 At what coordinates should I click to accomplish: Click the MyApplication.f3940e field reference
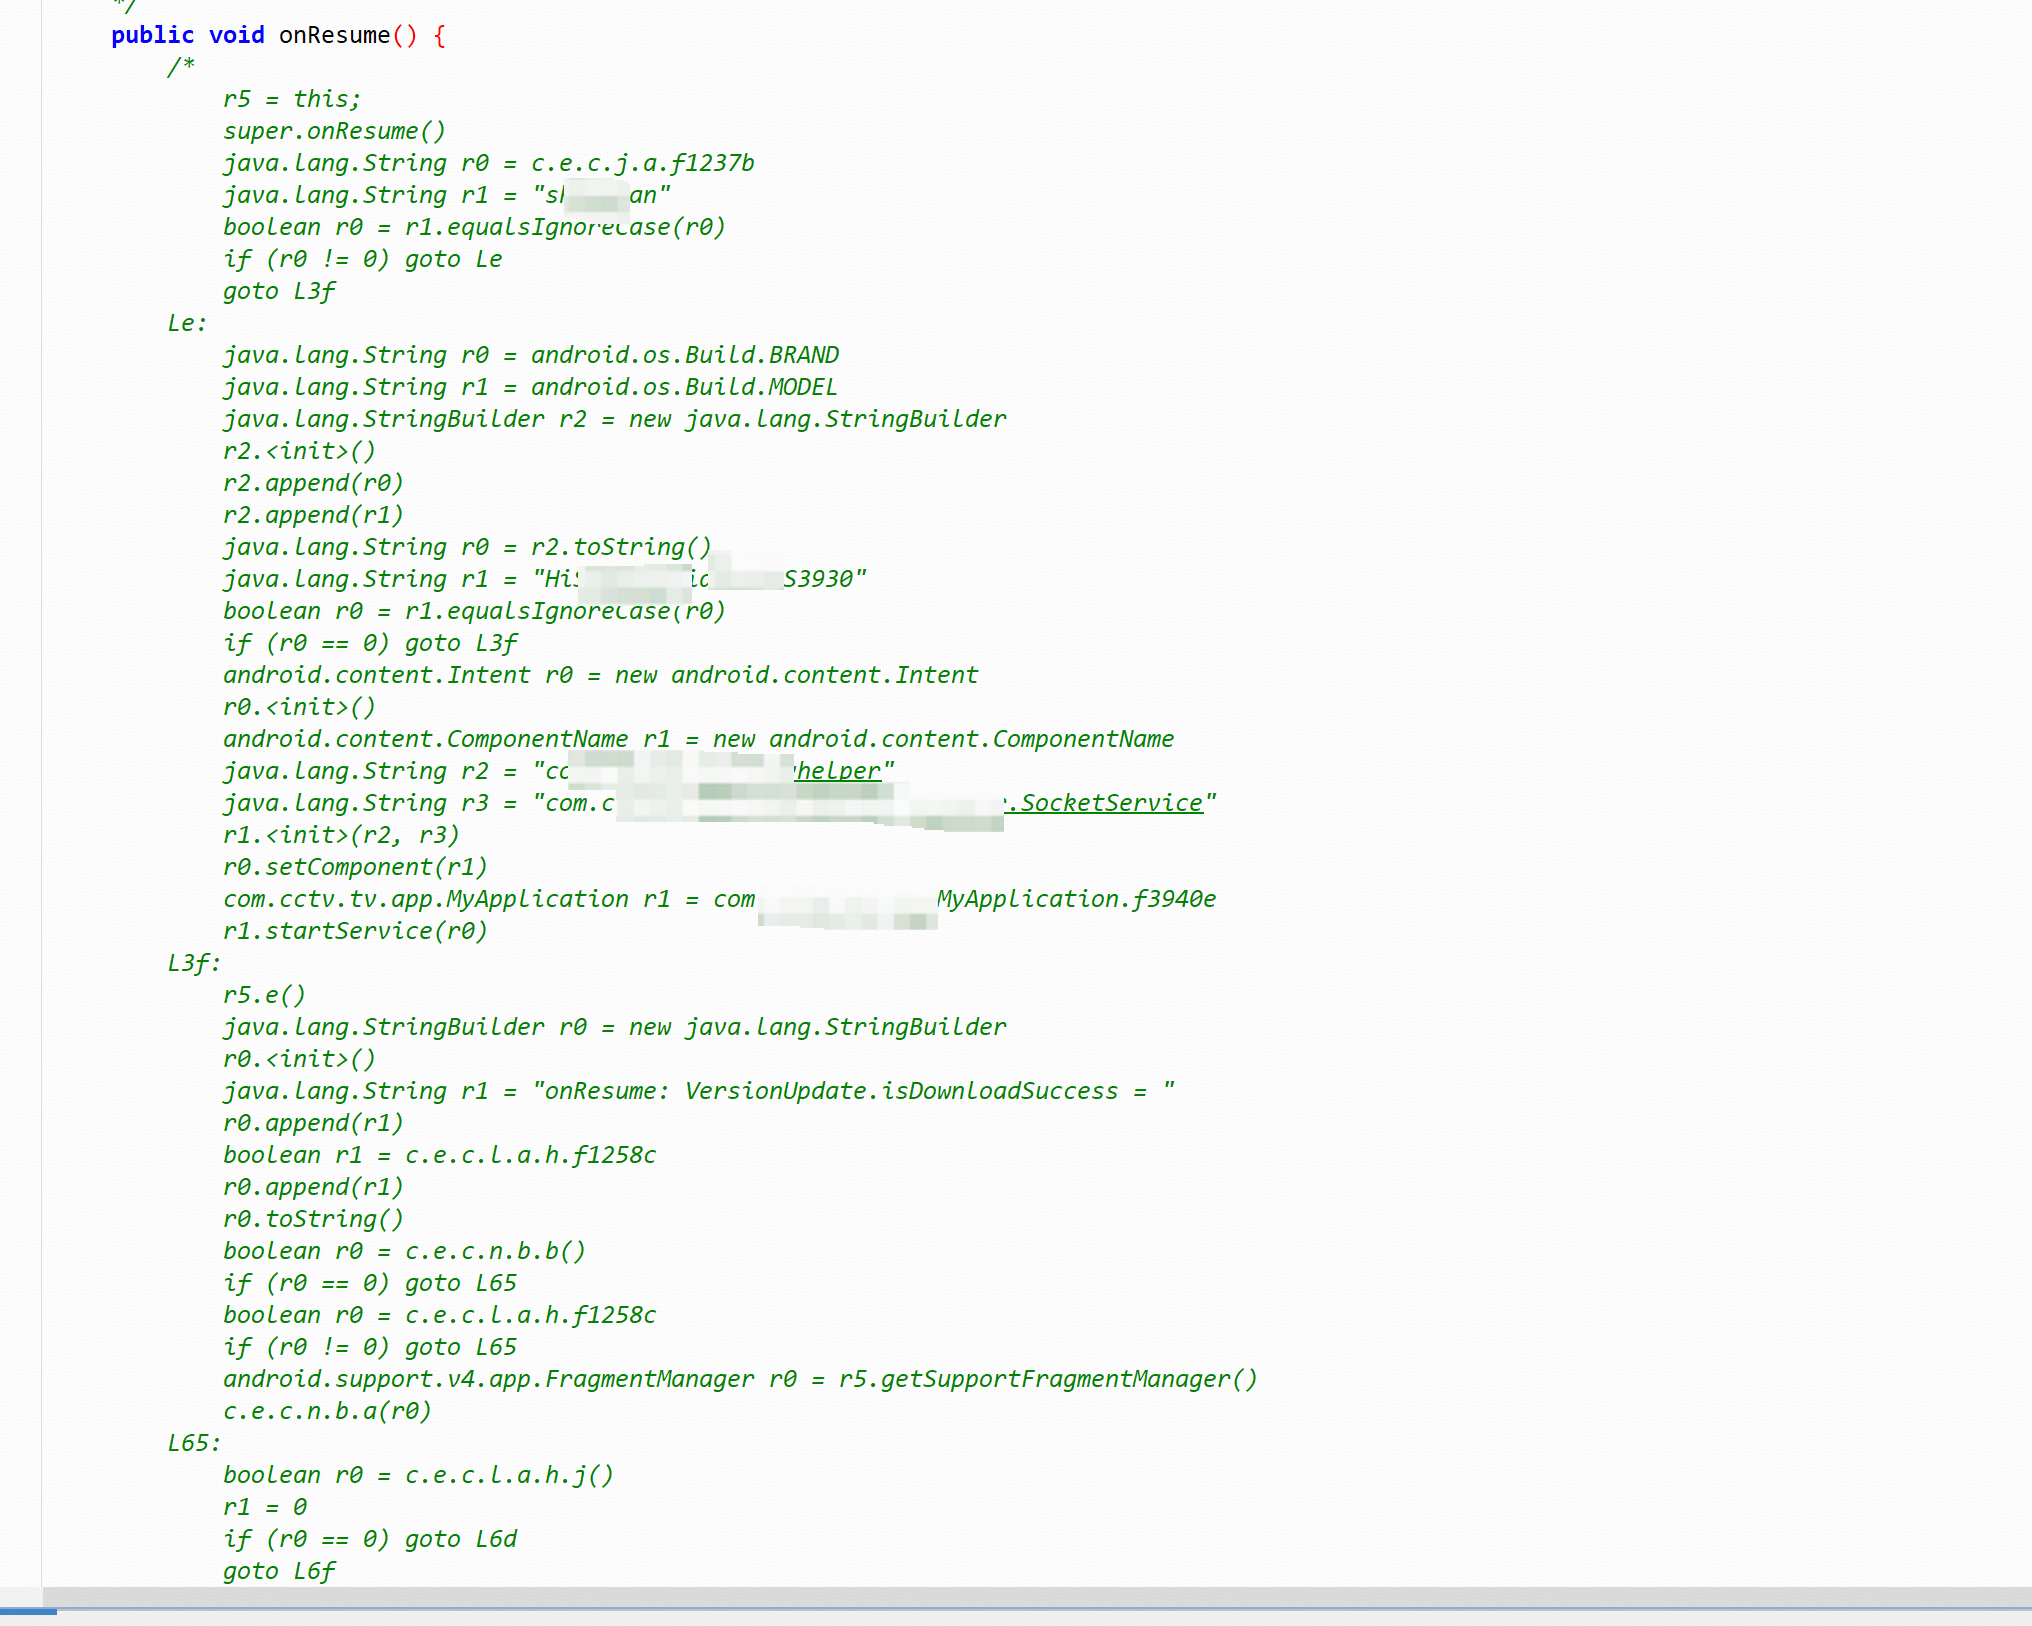pos(1076,899)
